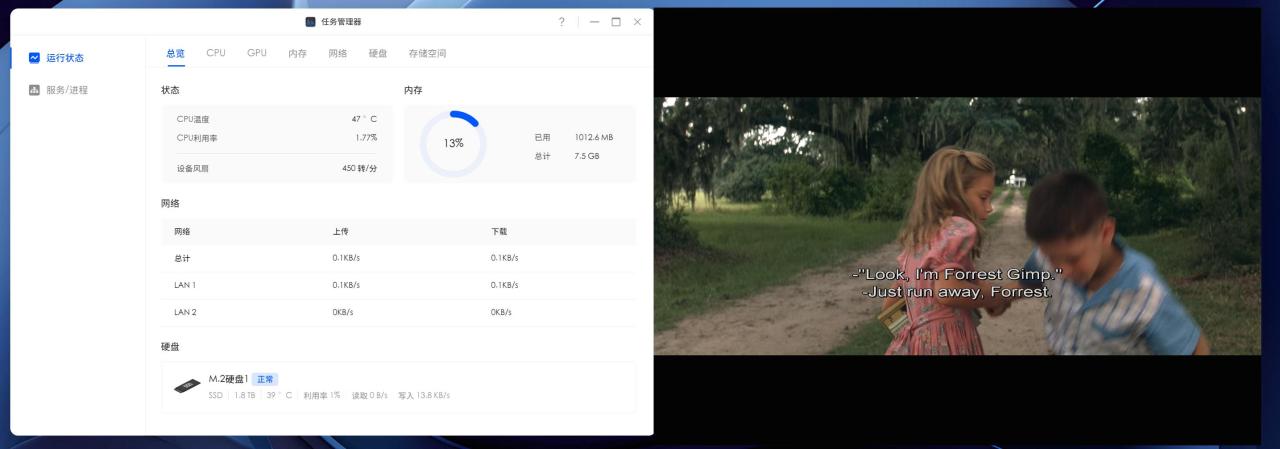Switch to the 硬盘 tab
Image resolution: width=1280 pixels, height=449 pixels.
point(378,53)
